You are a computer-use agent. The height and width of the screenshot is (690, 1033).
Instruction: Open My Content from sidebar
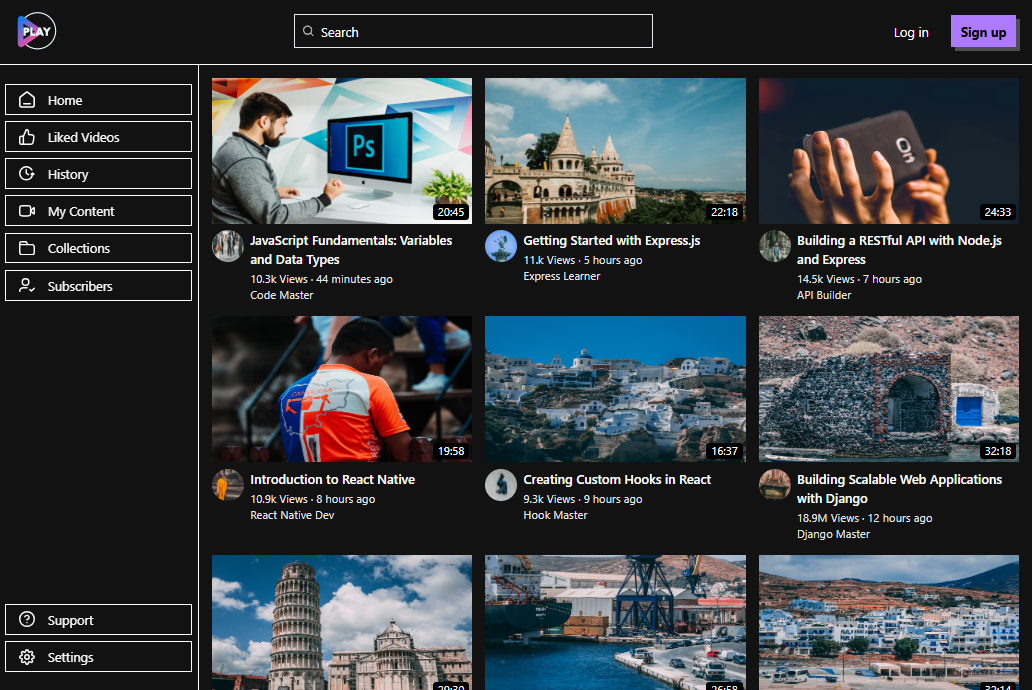coord(98,211)
